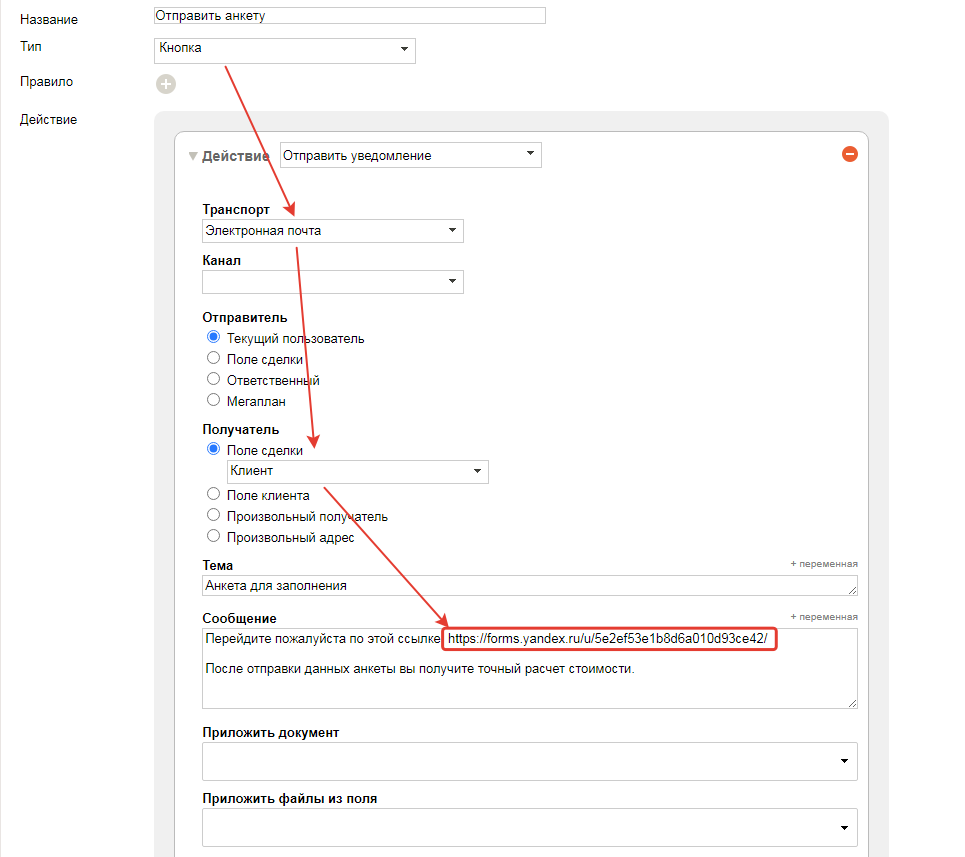Image resolution: width=965 pixels, height=857 pixels.
Task: Click '+ переменная' link above Тема field
Action: pos(823,564)
